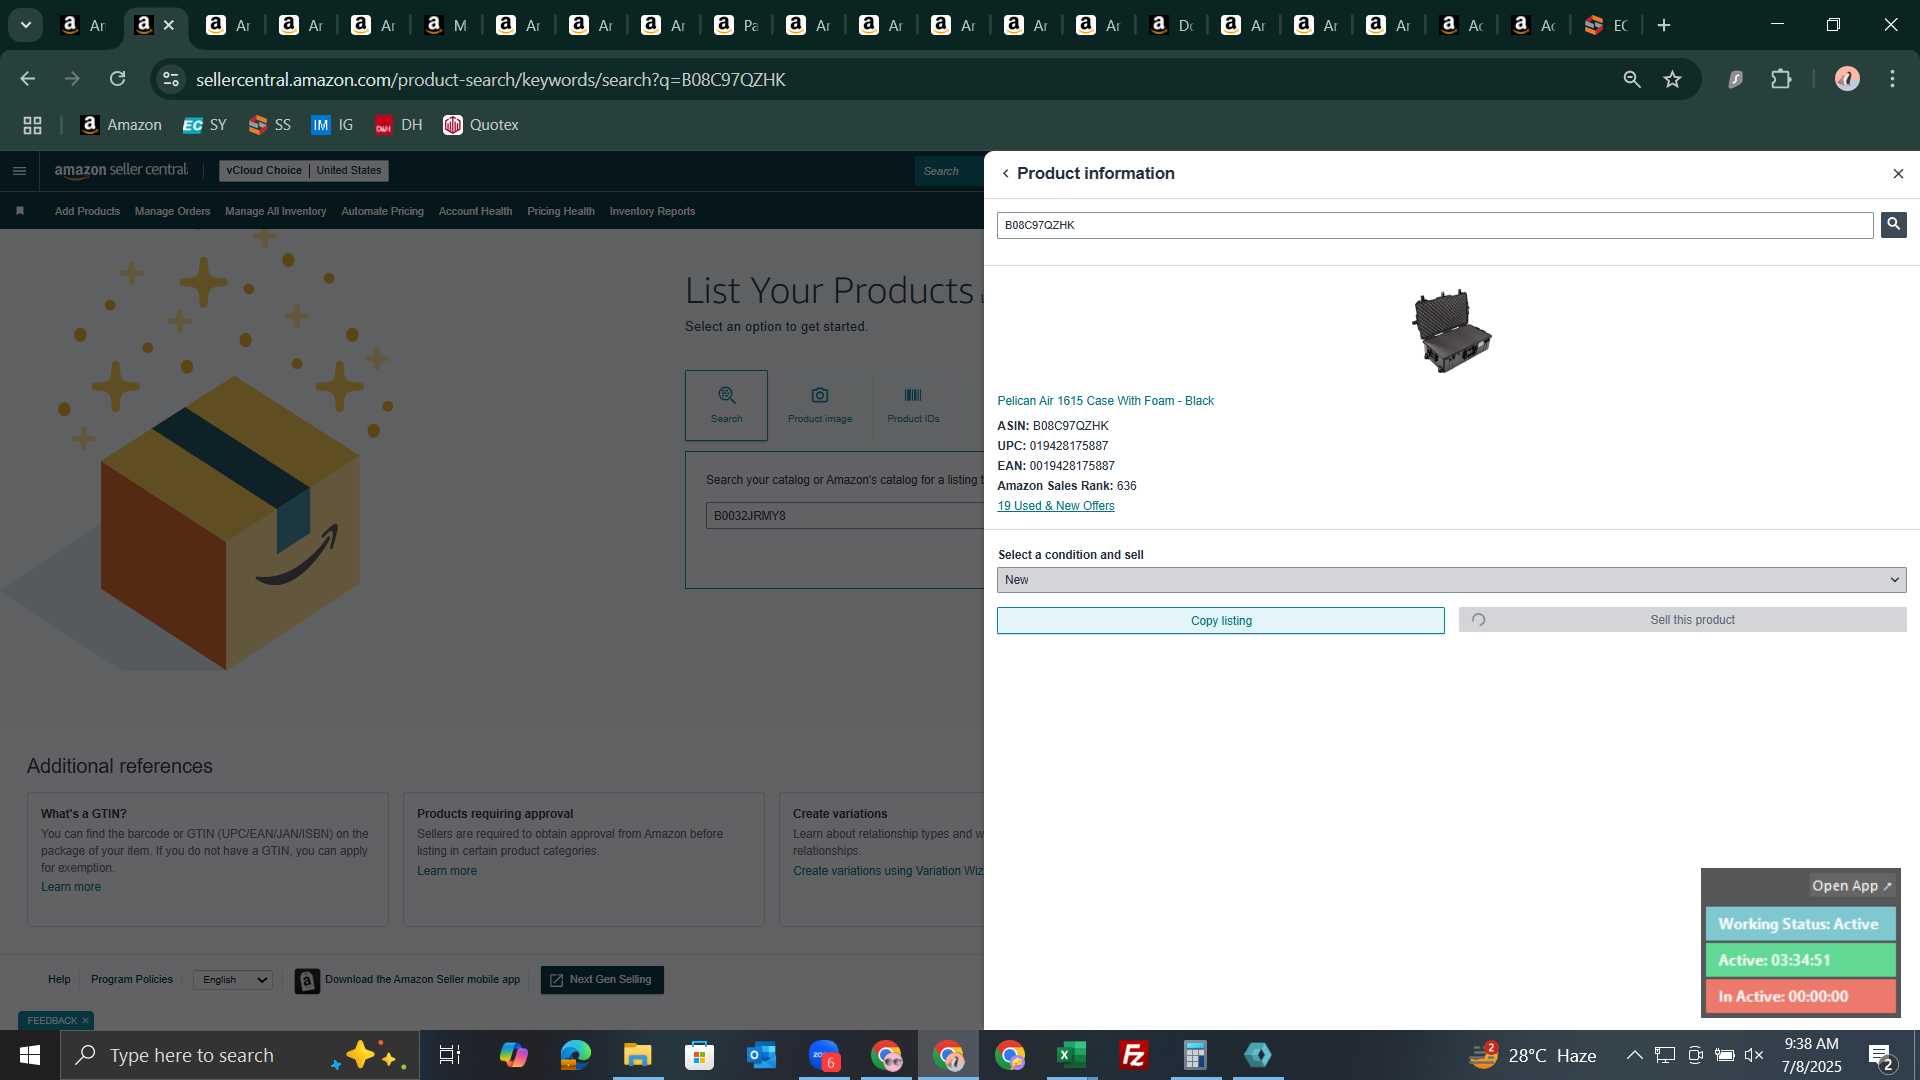Open the SS bookmark

(270, 125)
